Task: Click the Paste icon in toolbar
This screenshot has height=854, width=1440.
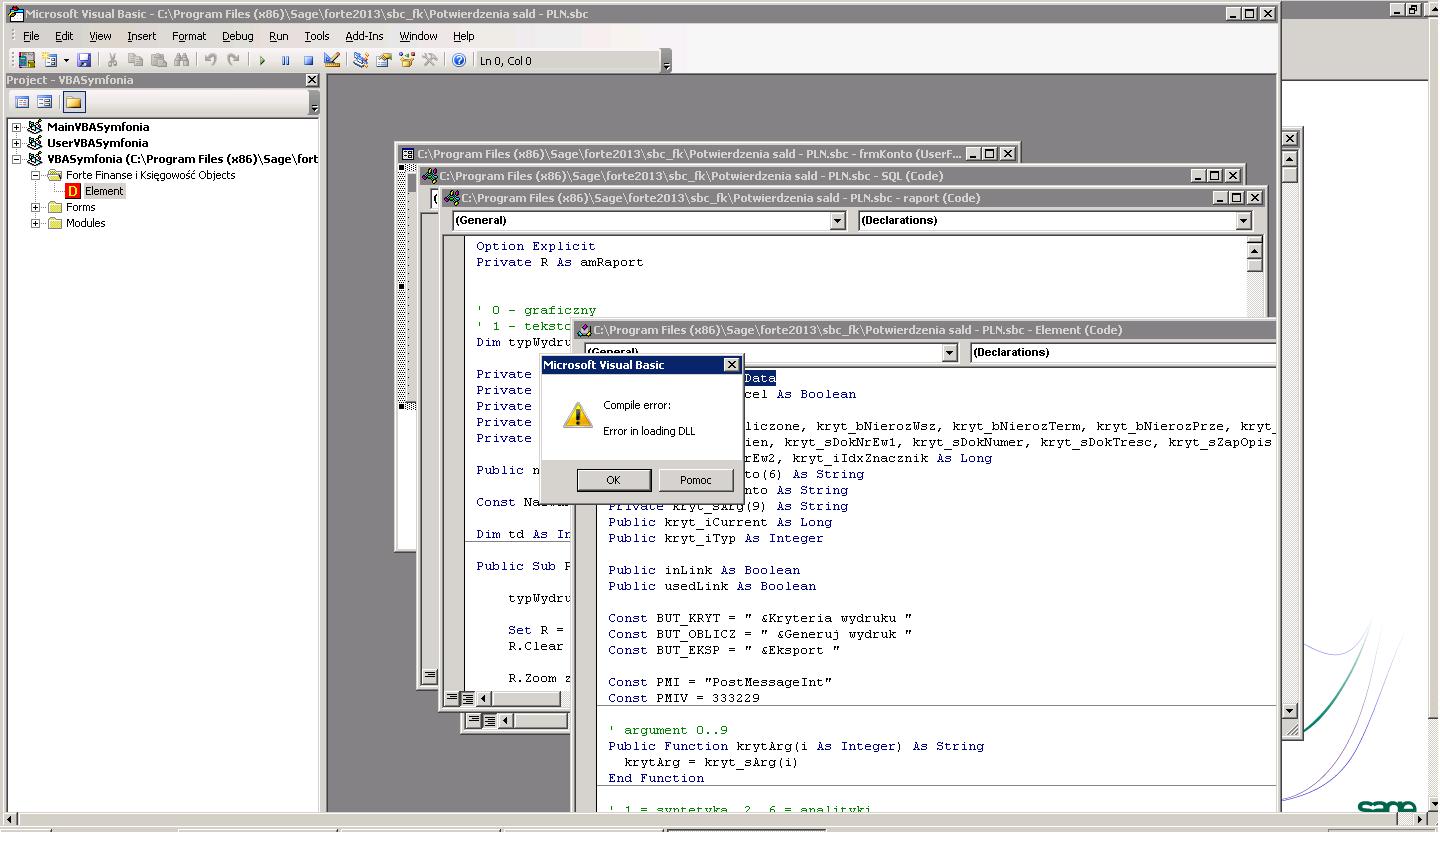Action: tap(158, 60)
